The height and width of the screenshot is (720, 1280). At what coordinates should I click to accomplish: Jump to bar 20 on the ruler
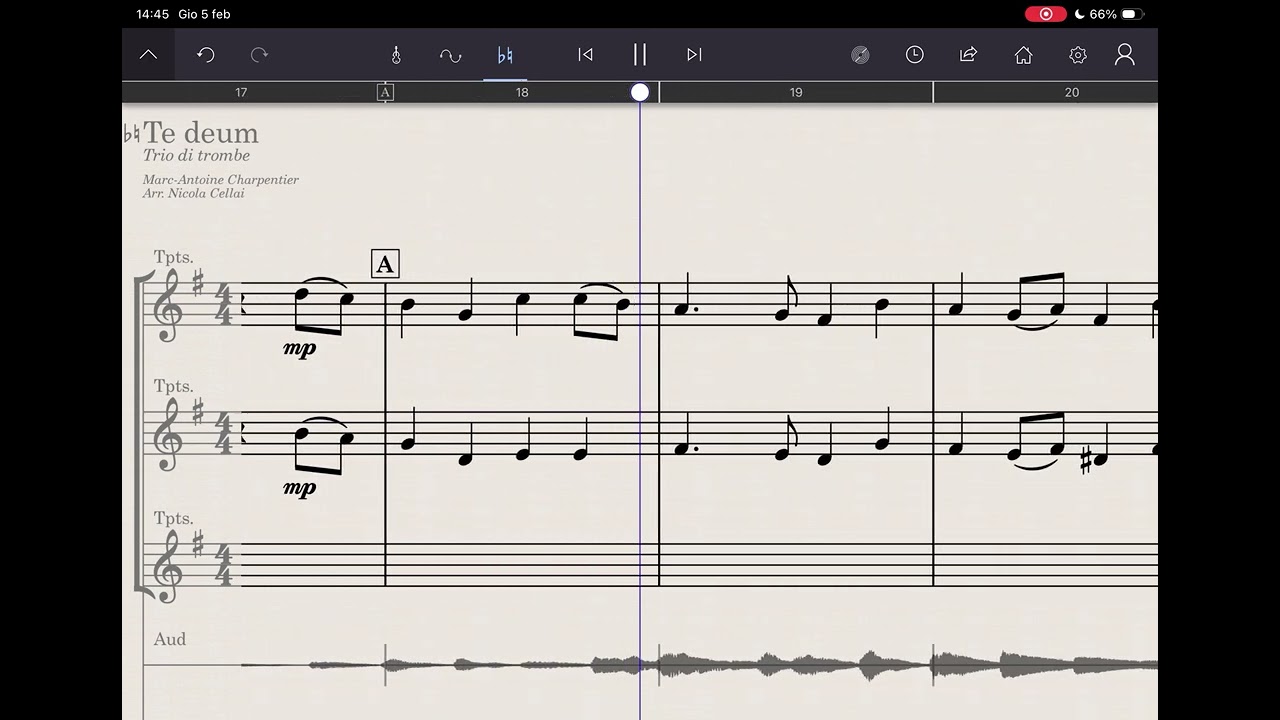pyautogui.click(x=1072, y=92)
